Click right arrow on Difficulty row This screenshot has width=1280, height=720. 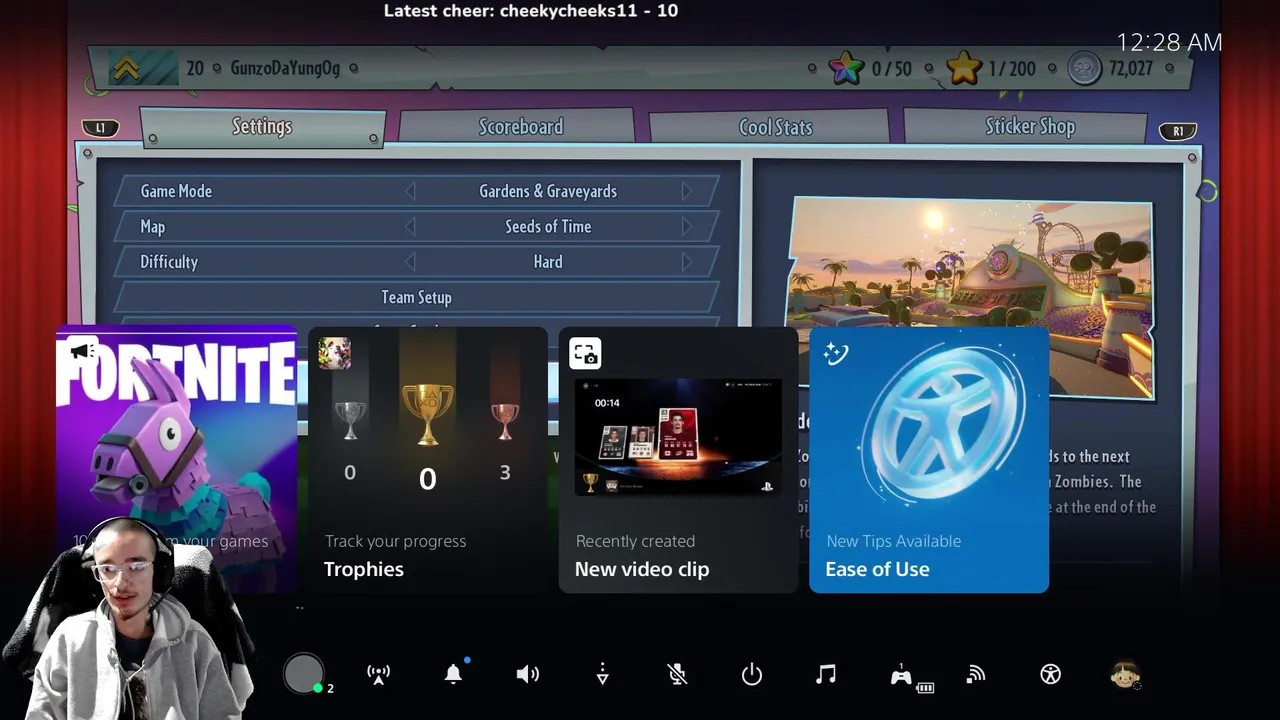click(x=686, y=262)
